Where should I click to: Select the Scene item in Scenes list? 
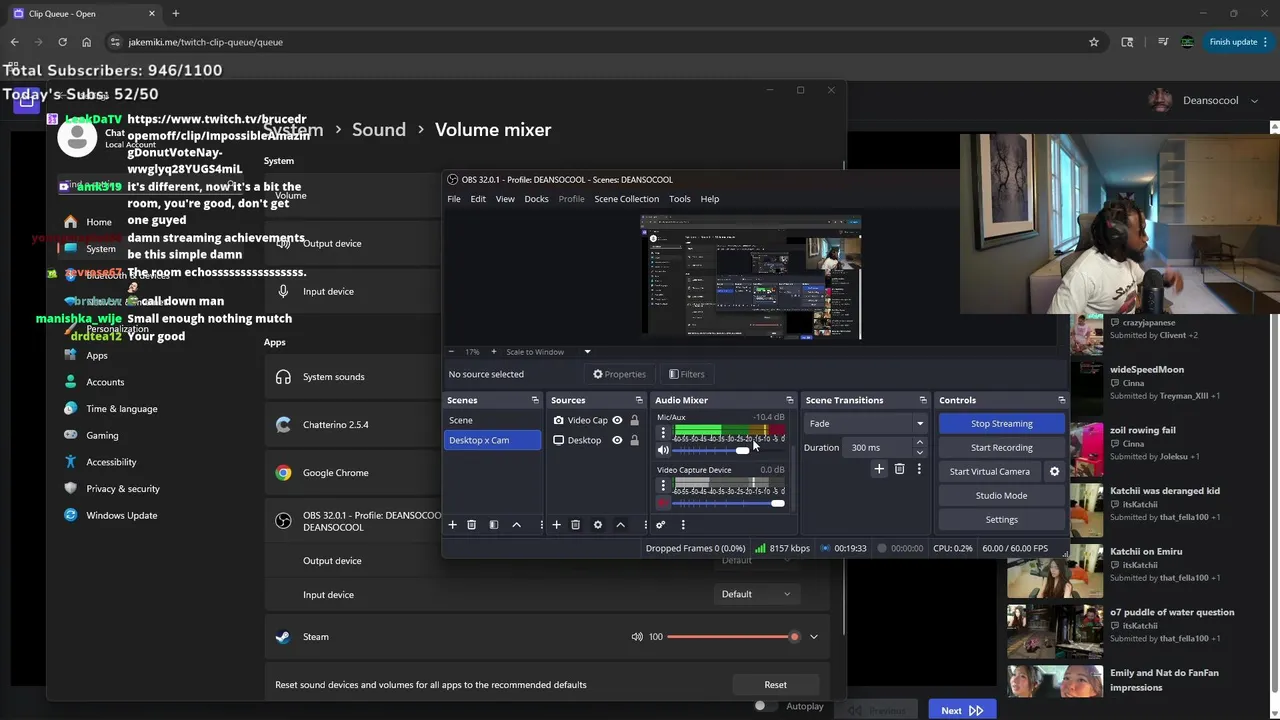coord(492,421)
